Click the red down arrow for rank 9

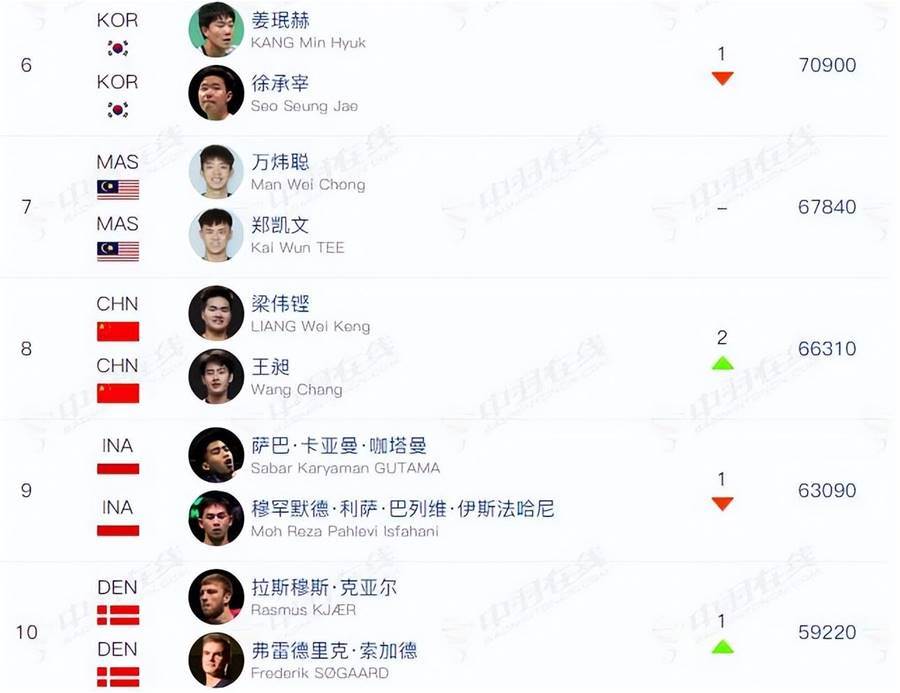722,504
